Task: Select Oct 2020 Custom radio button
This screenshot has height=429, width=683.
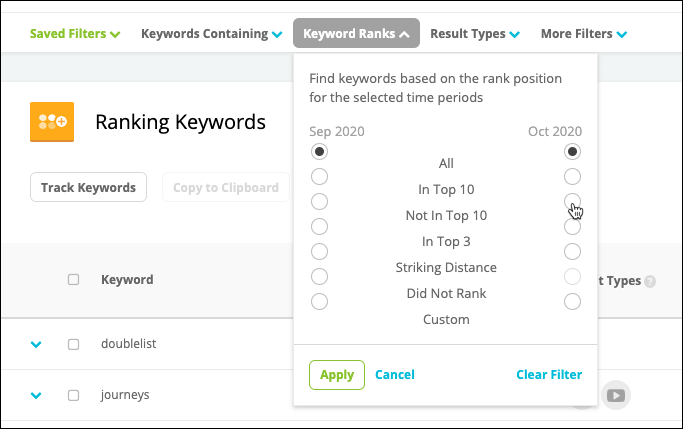Action: [x=572, y=301]
